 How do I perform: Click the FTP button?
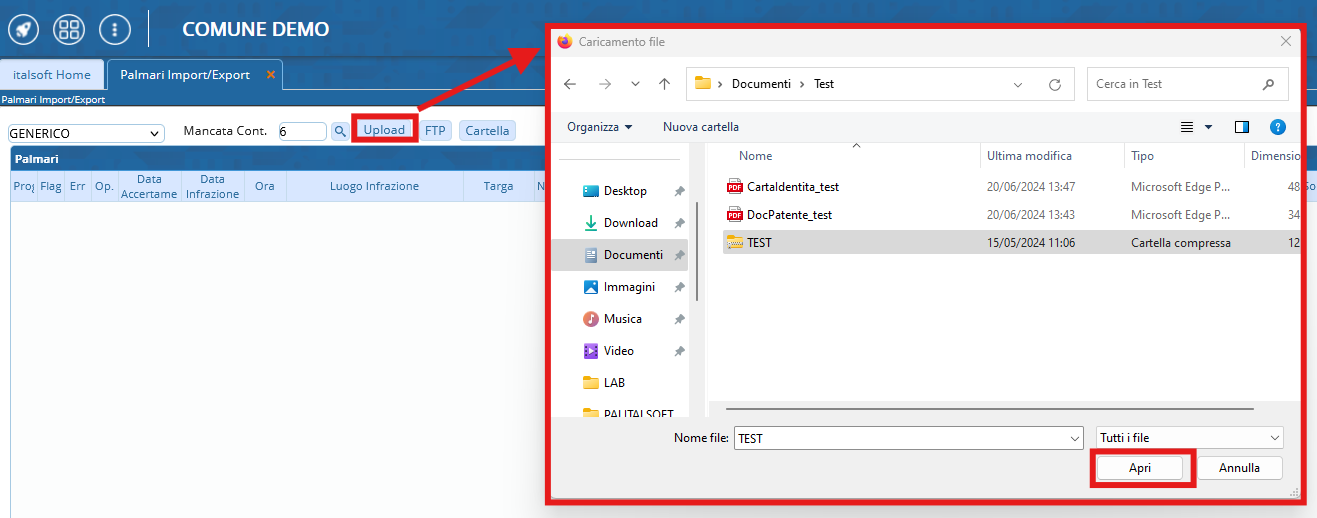tap(436, 130)
